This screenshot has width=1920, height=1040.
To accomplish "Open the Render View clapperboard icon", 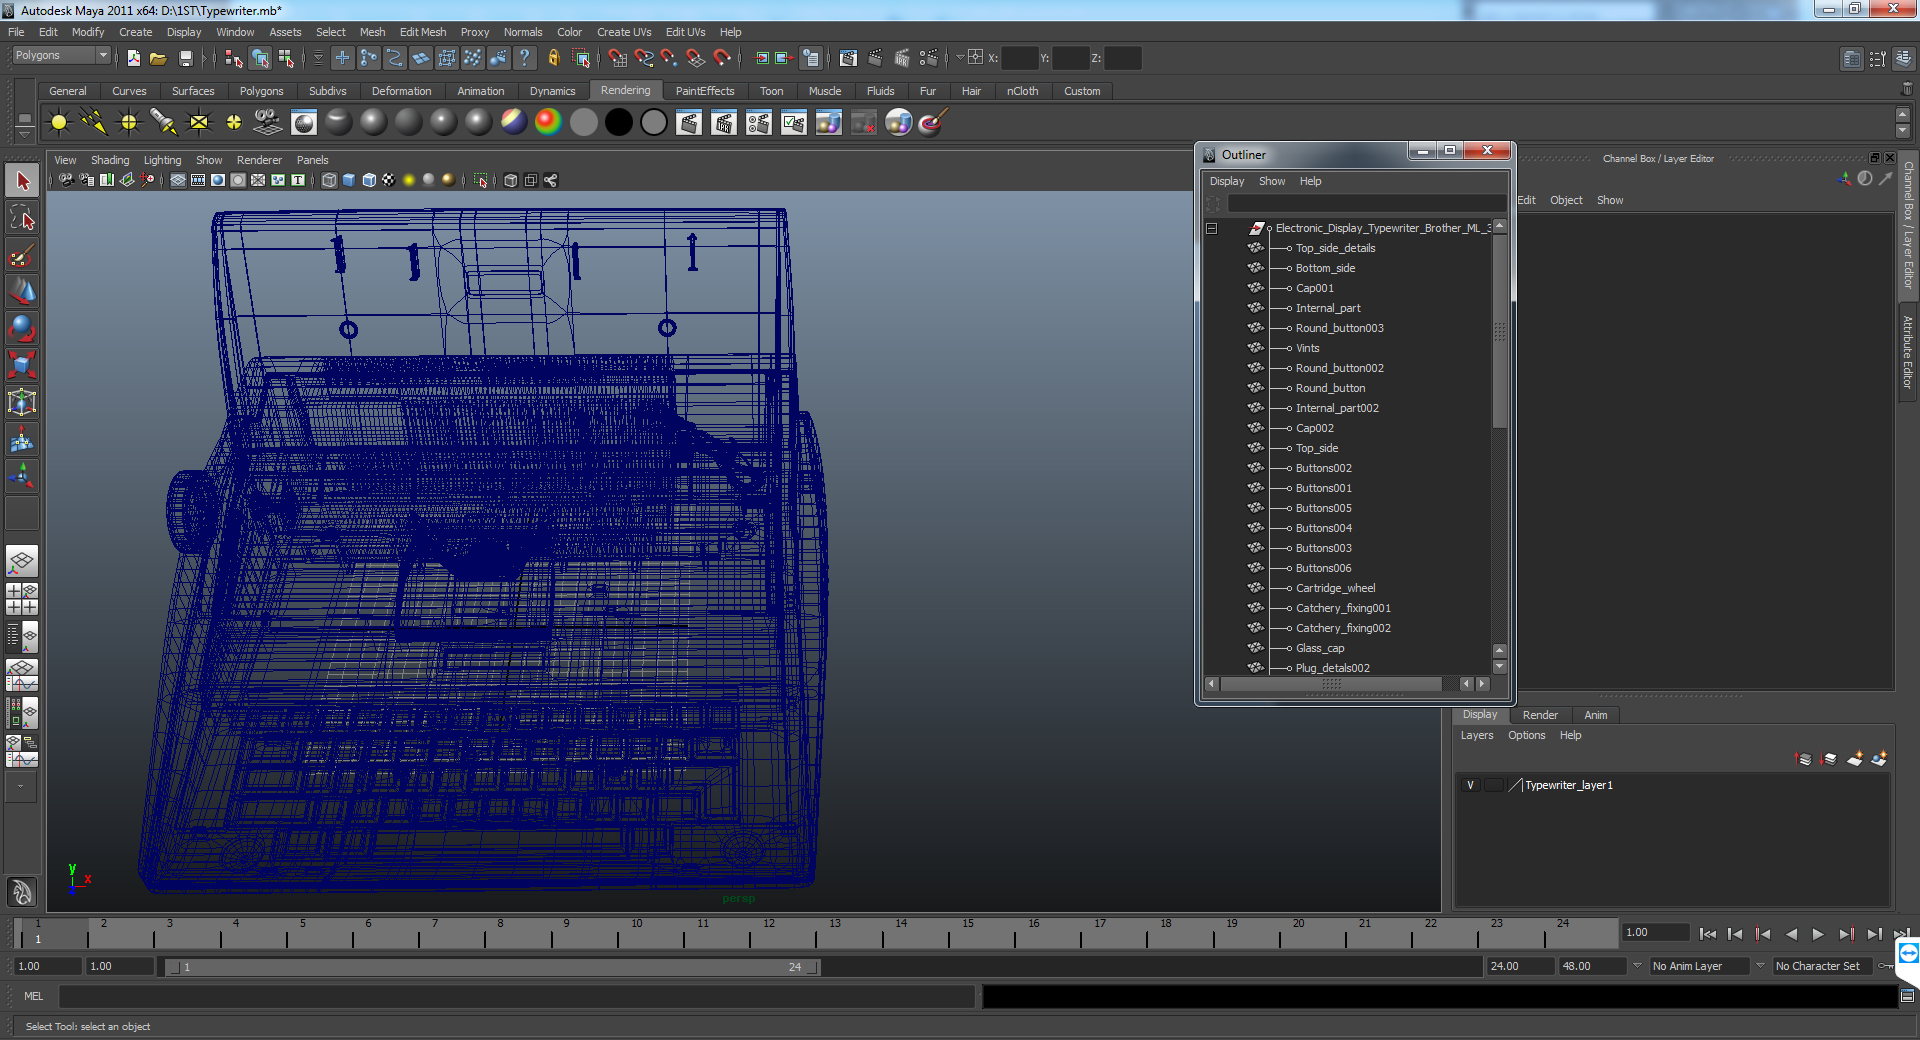I will [848, 58].
